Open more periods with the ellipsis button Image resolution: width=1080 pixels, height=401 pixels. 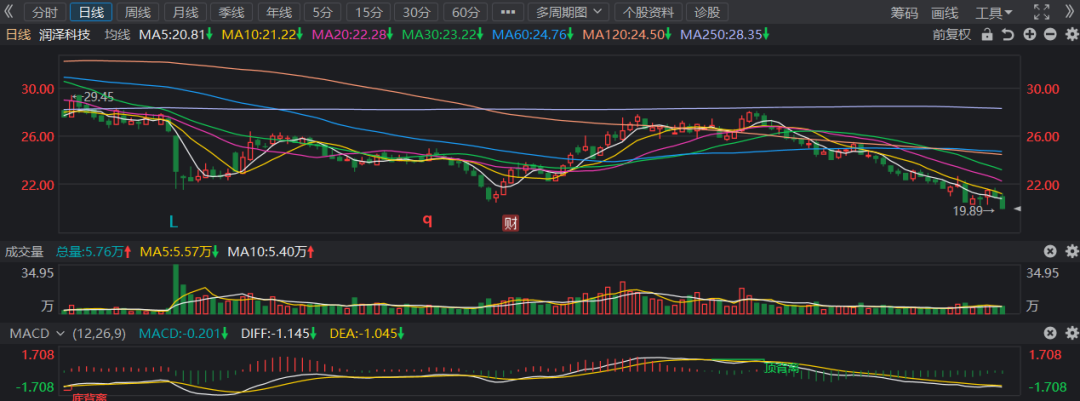(x=508, y=13)
